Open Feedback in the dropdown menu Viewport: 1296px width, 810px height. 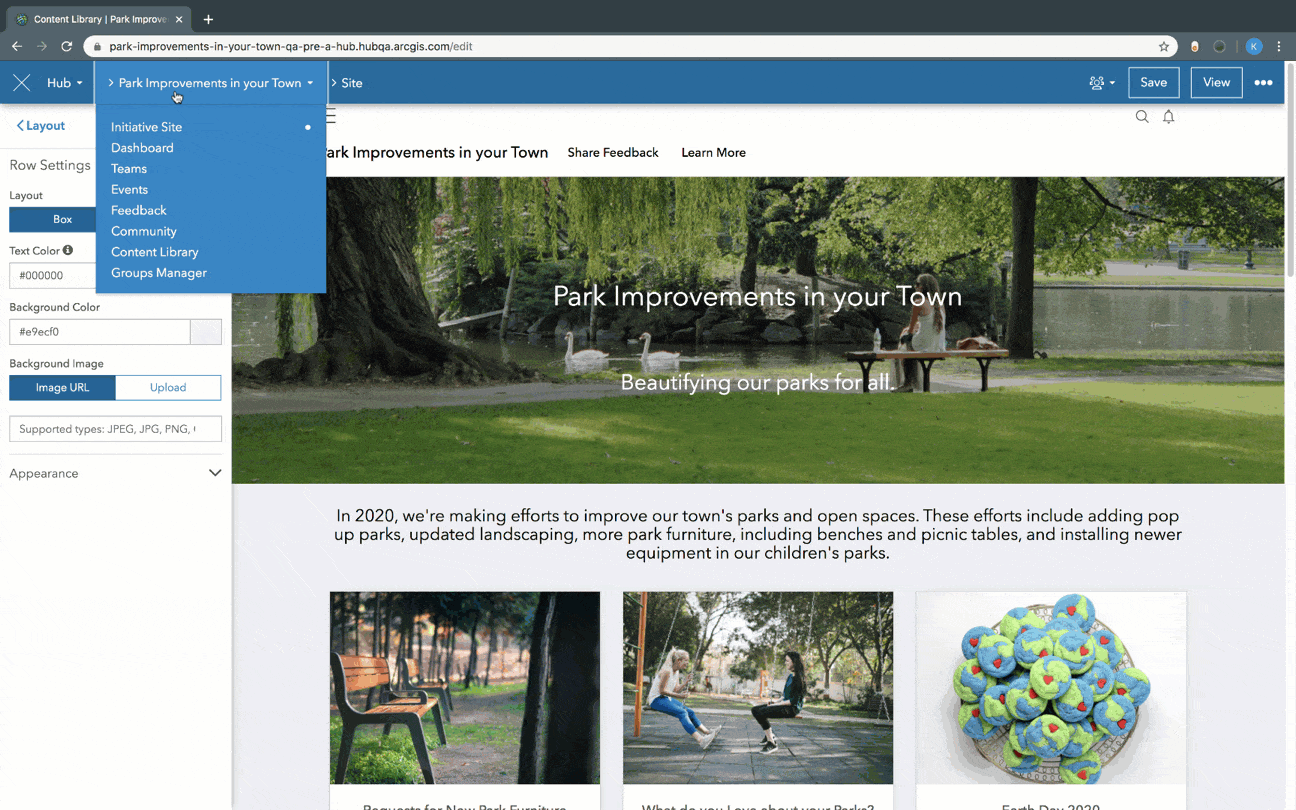[139, 210]
